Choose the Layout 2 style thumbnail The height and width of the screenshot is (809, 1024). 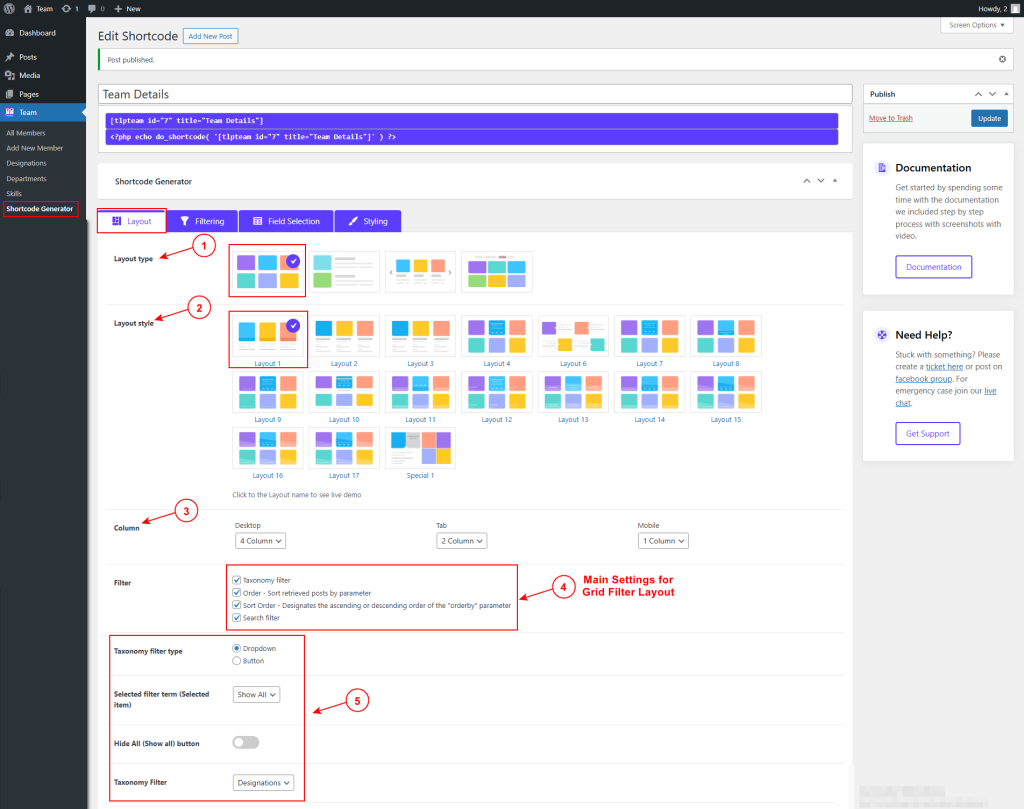[x=344, y=336]
